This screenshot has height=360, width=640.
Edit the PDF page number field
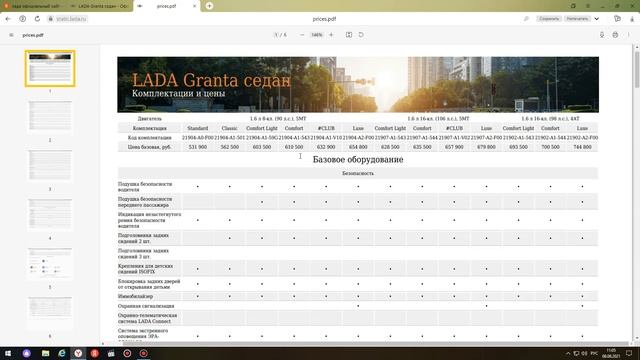276,35
